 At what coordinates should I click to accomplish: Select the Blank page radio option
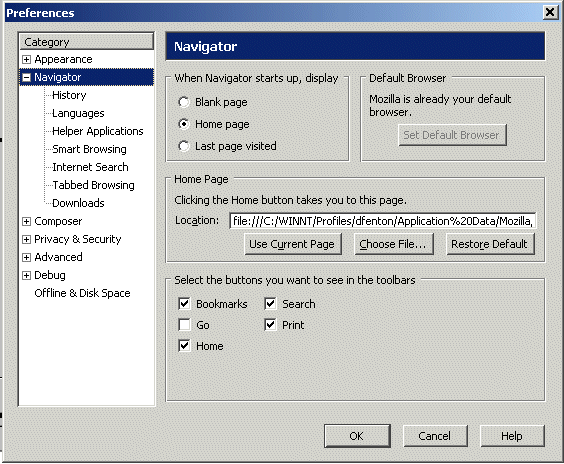click(x=184, y=102)
